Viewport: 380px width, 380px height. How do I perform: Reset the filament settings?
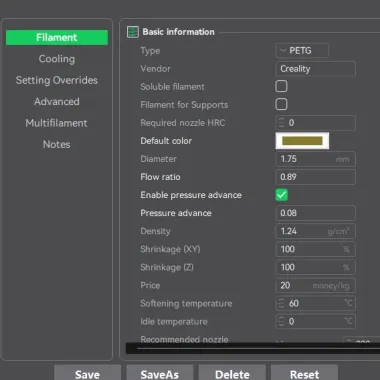304,373
